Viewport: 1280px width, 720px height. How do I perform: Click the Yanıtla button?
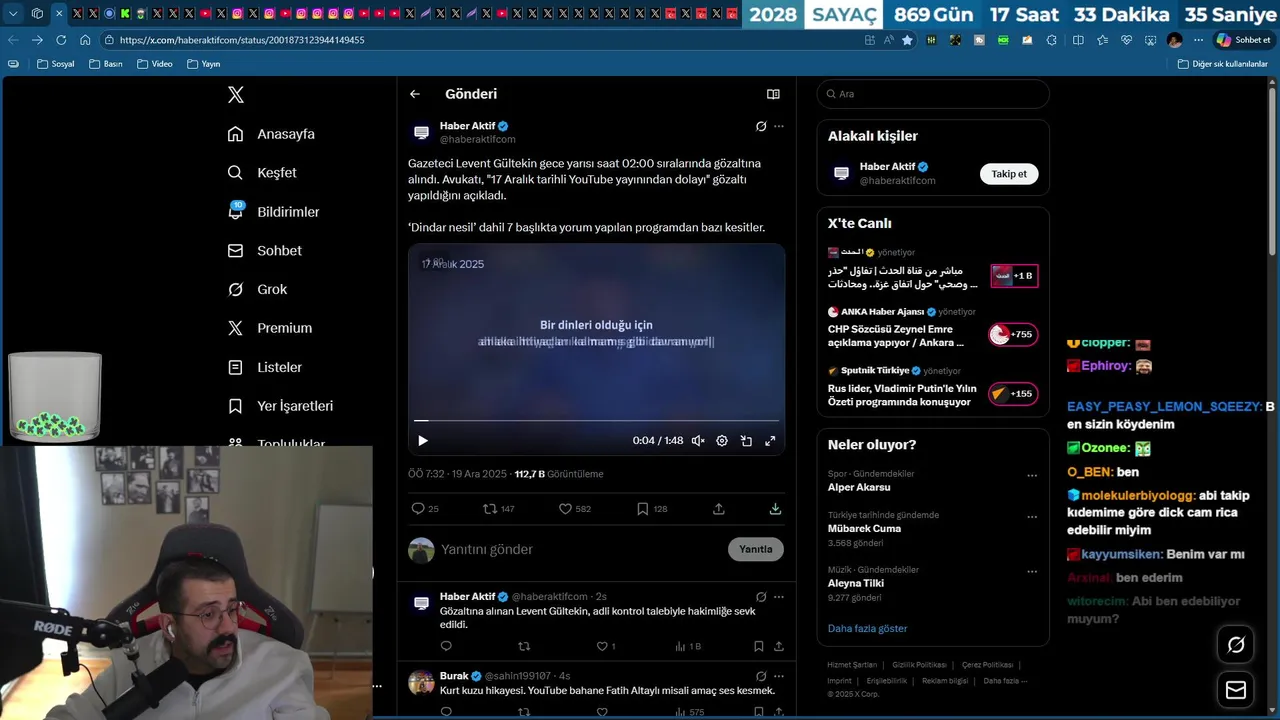[756, 549]
